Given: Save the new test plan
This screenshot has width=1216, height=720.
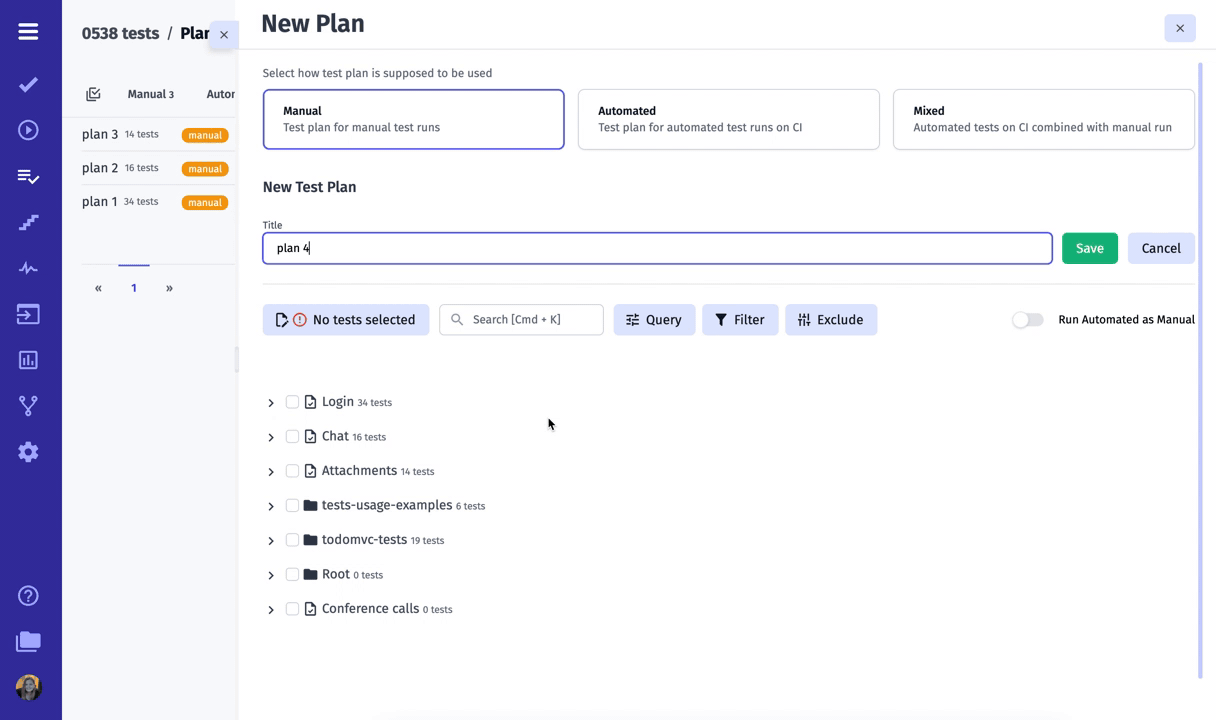Looking at the screenshot, I should (1090, 248).
